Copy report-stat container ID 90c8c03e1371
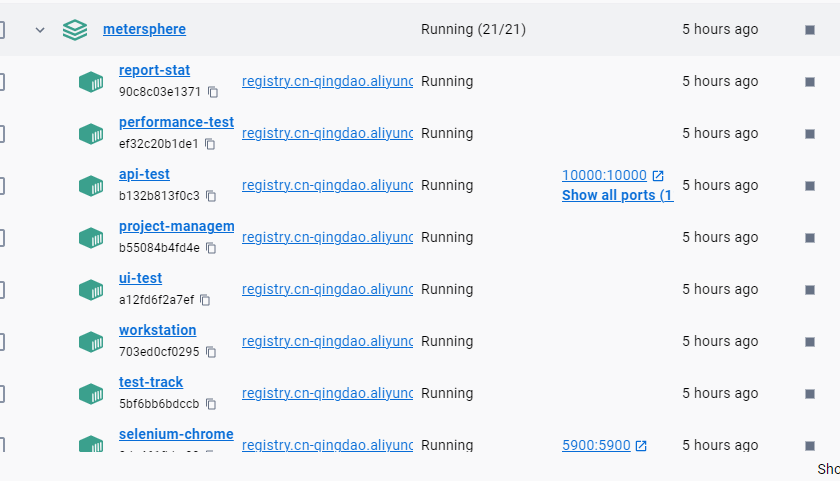 tap(213, 92)
